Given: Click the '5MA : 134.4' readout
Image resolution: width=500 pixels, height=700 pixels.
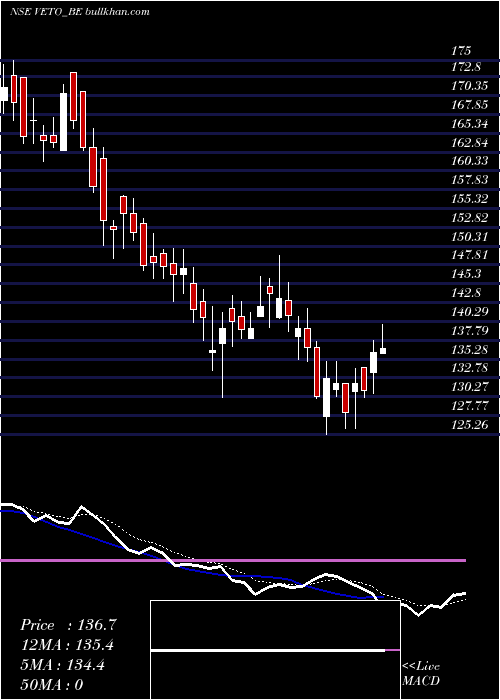Looking at the screenshot, I should click(62, 665).
